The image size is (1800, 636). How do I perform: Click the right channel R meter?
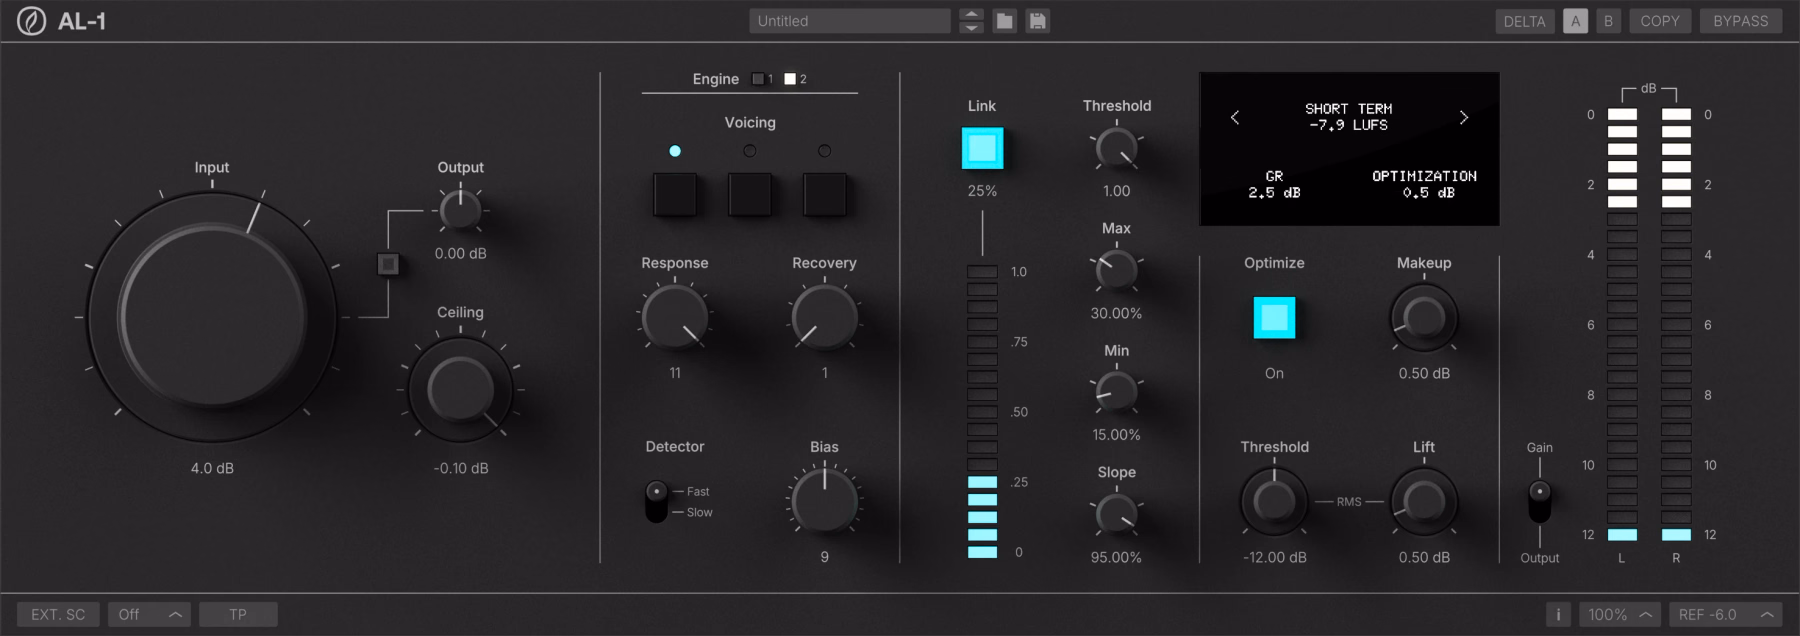tap(1676, 325)
